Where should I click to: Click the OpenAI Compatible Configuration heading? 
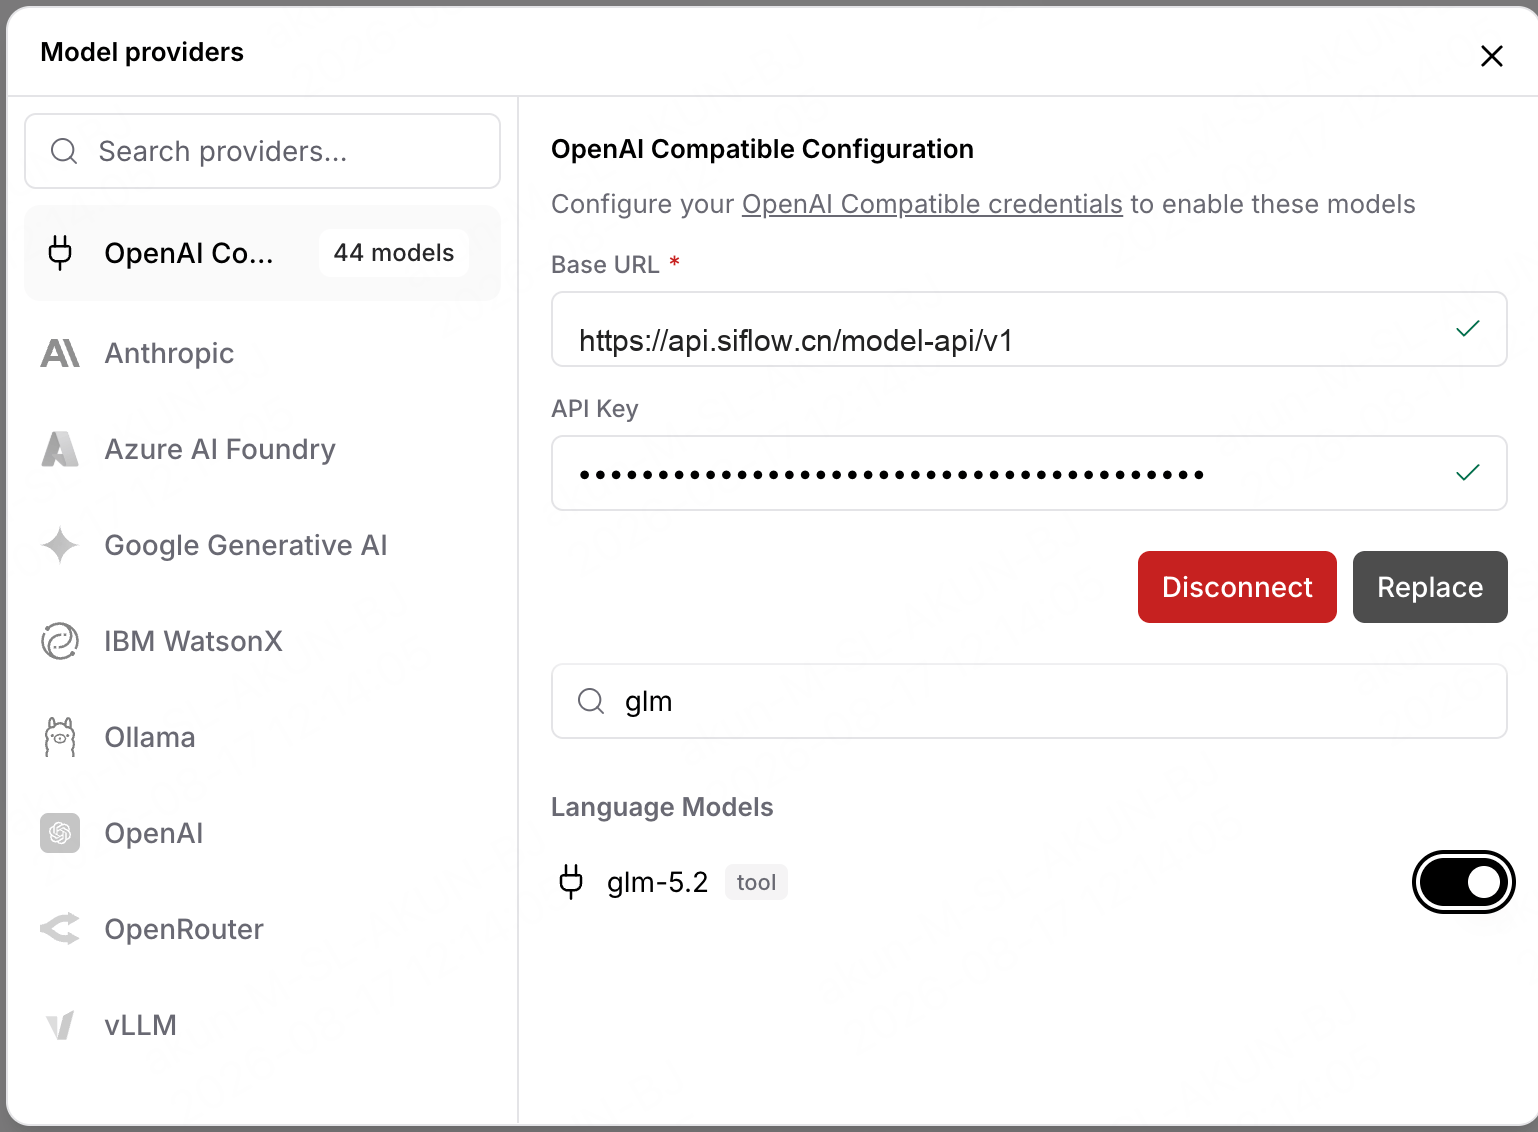[762, 149]
